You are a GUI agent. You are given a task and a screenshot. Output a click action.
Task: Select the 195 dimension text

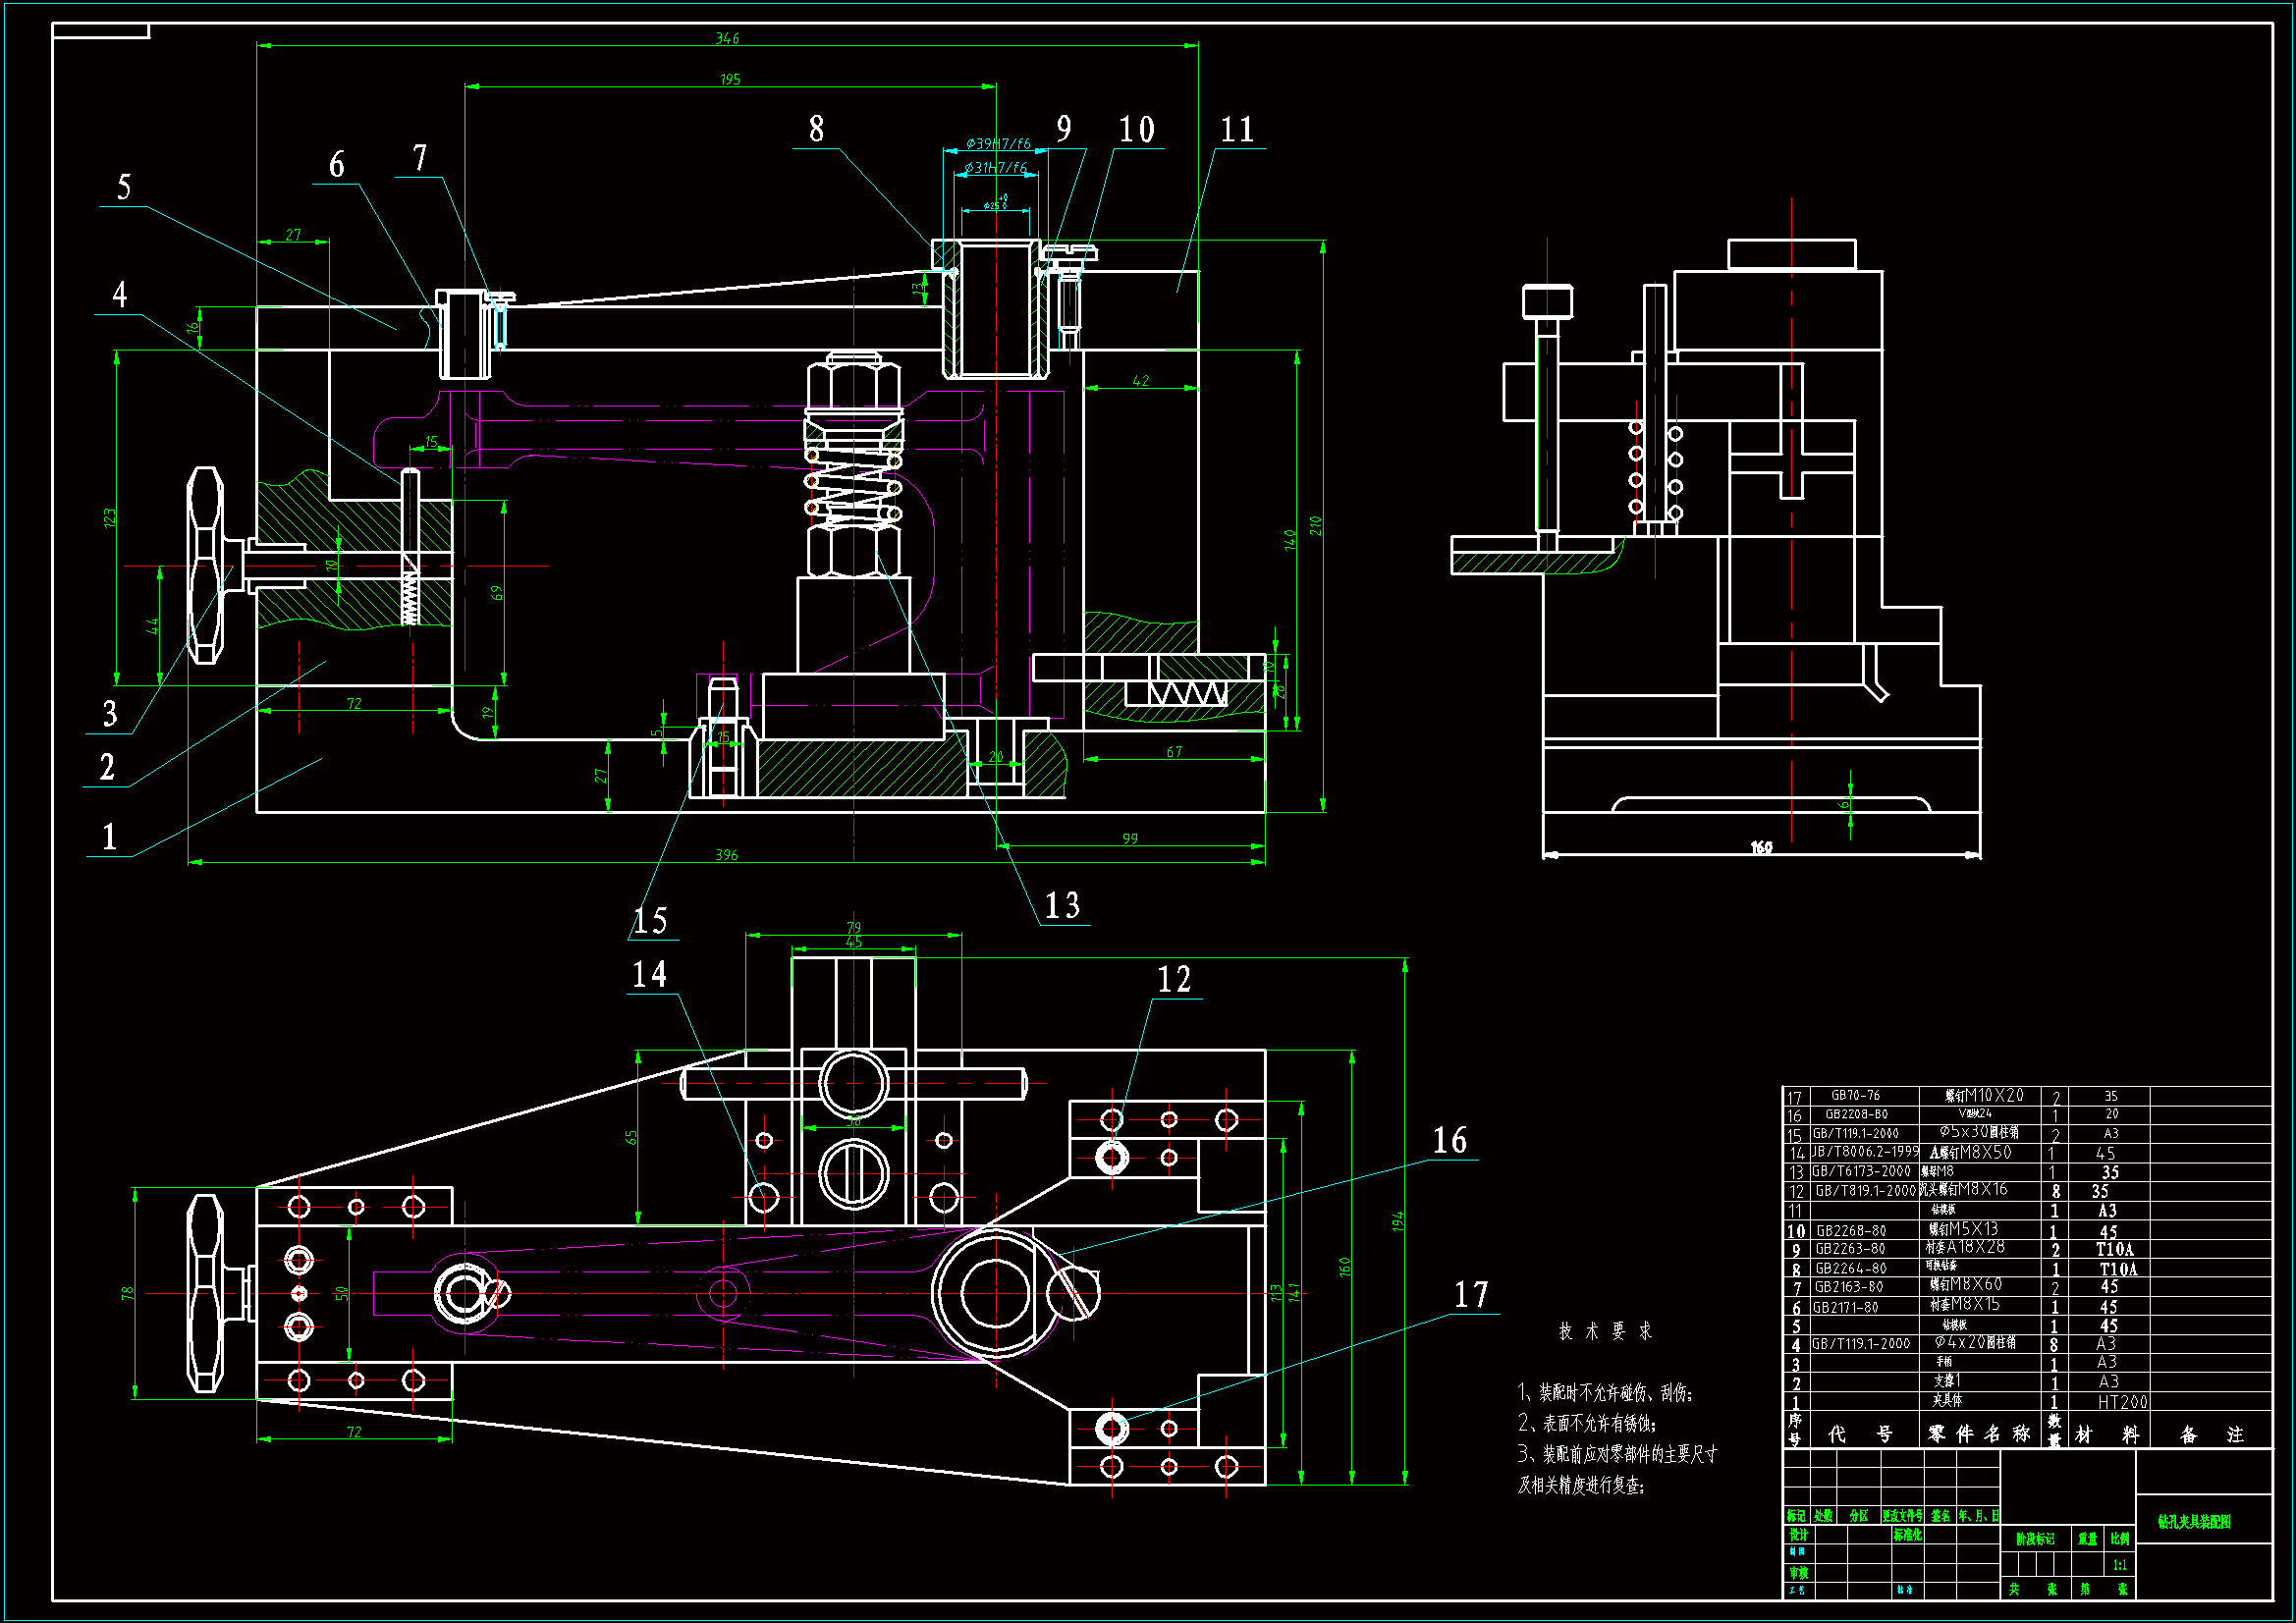pyautogui.click(x=730, y=79)
